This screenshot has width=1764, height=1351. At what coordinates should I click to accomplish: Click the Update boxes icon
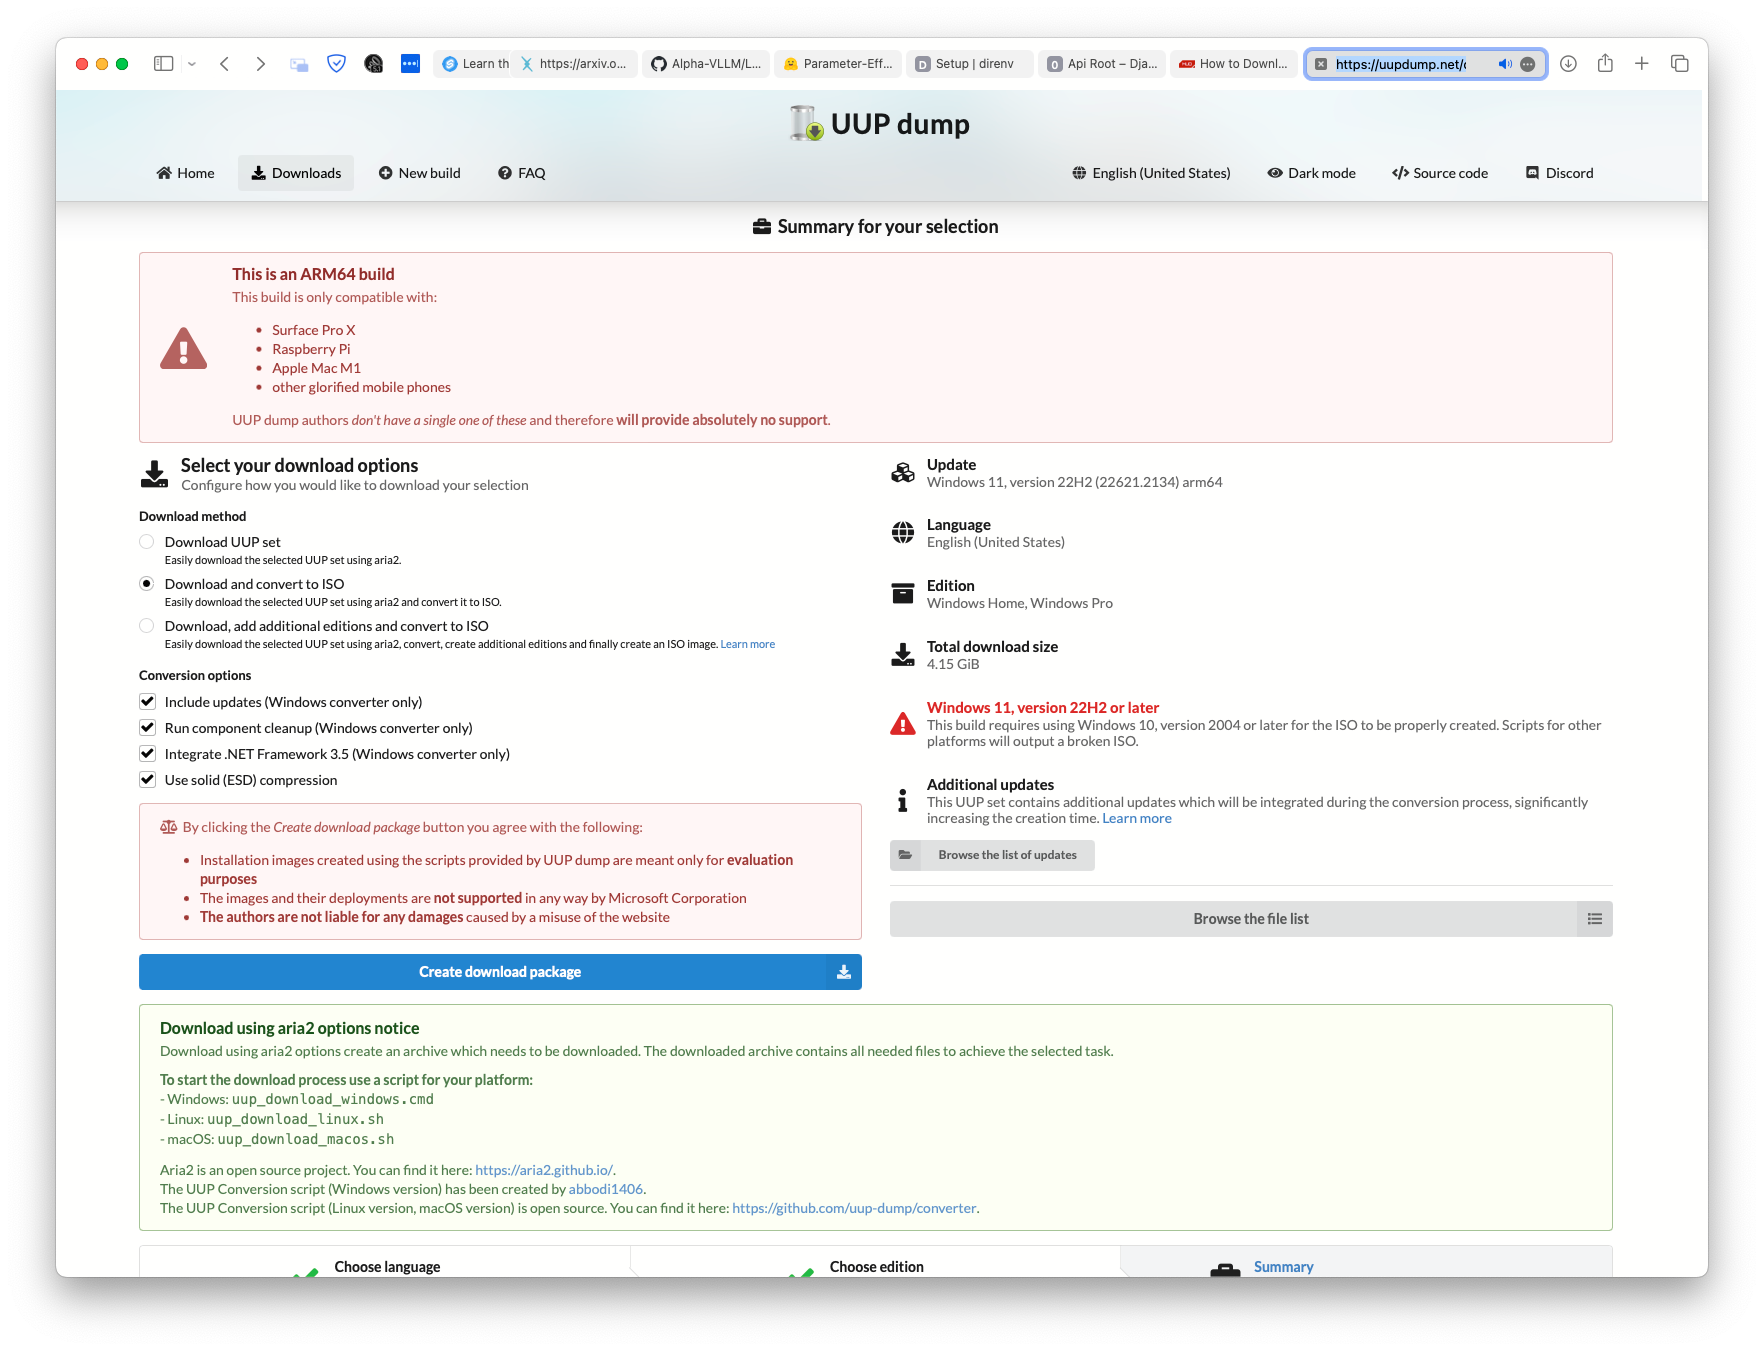903,473
